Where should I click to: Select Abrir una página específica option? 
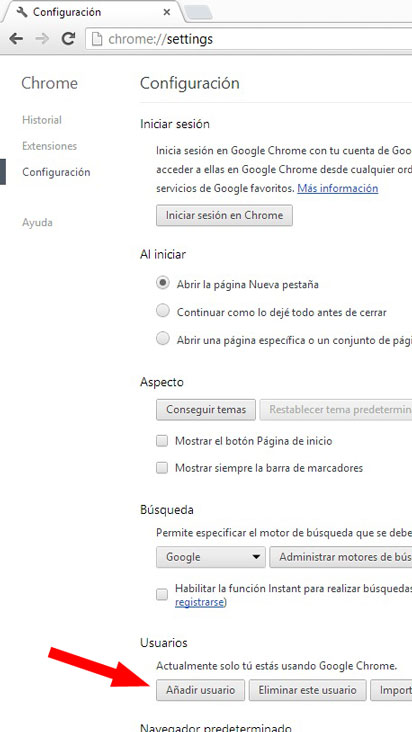point(163,339)
